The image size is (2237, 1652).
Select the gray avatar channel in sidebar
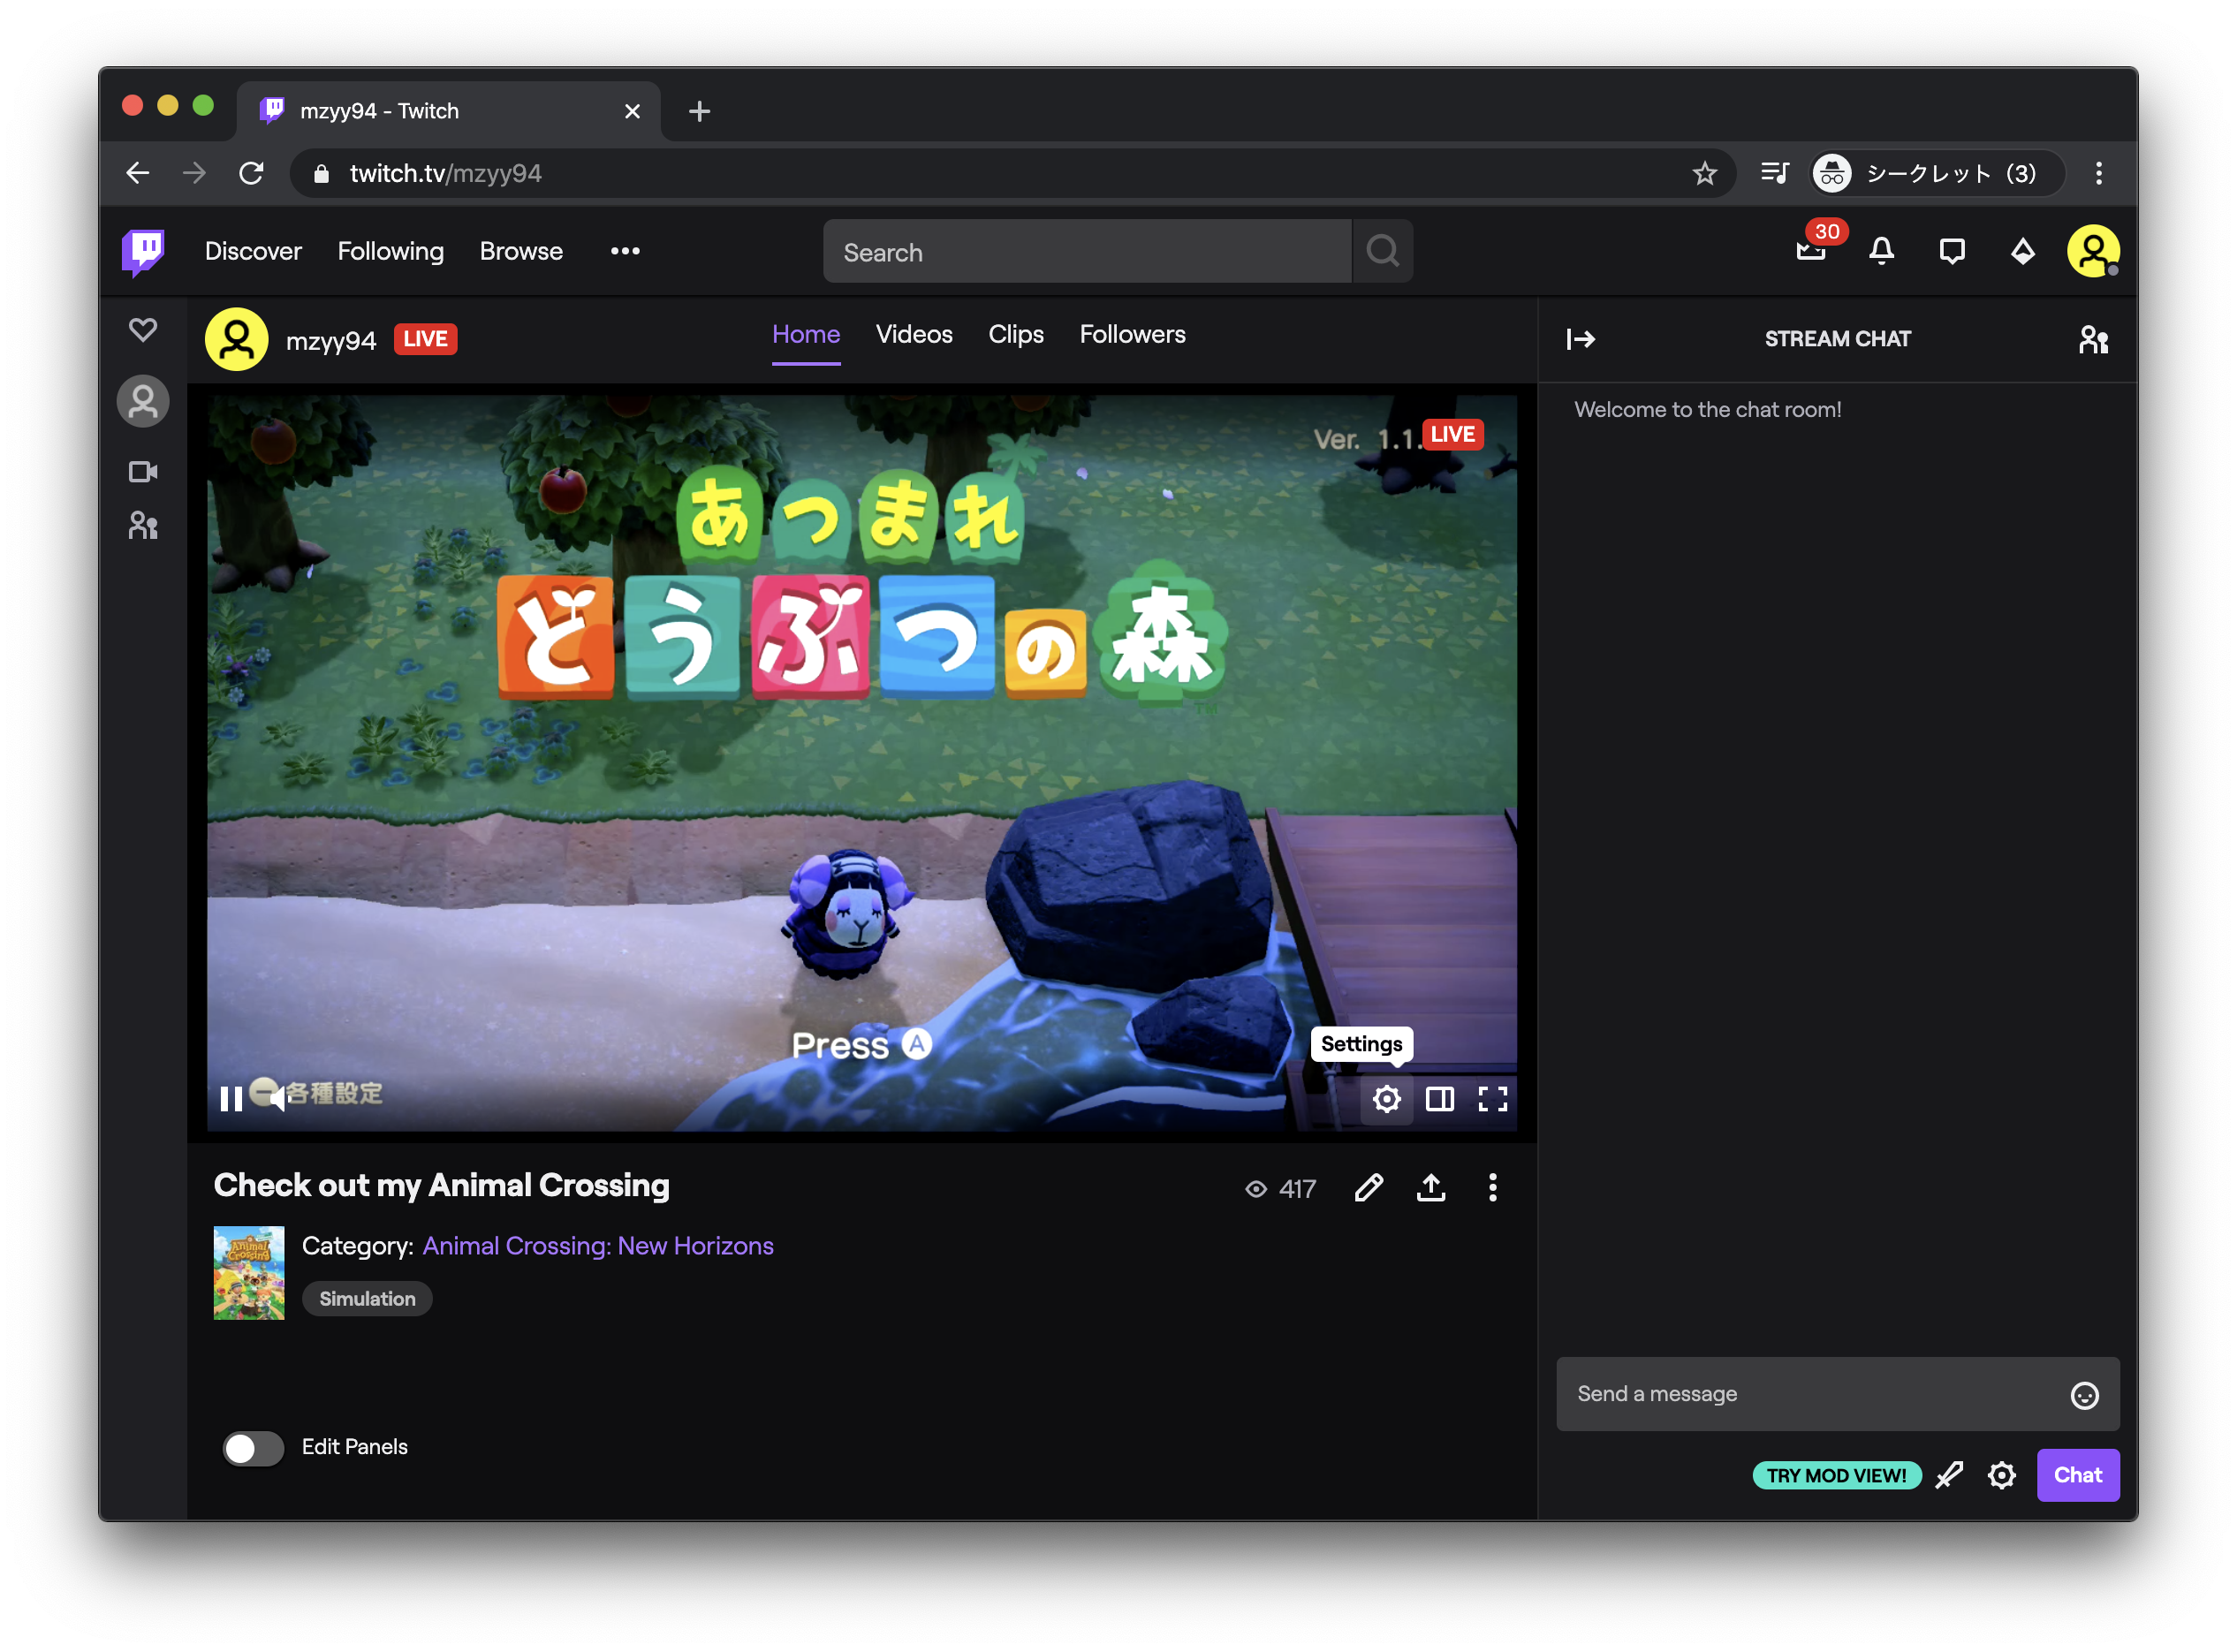(143, 402)
